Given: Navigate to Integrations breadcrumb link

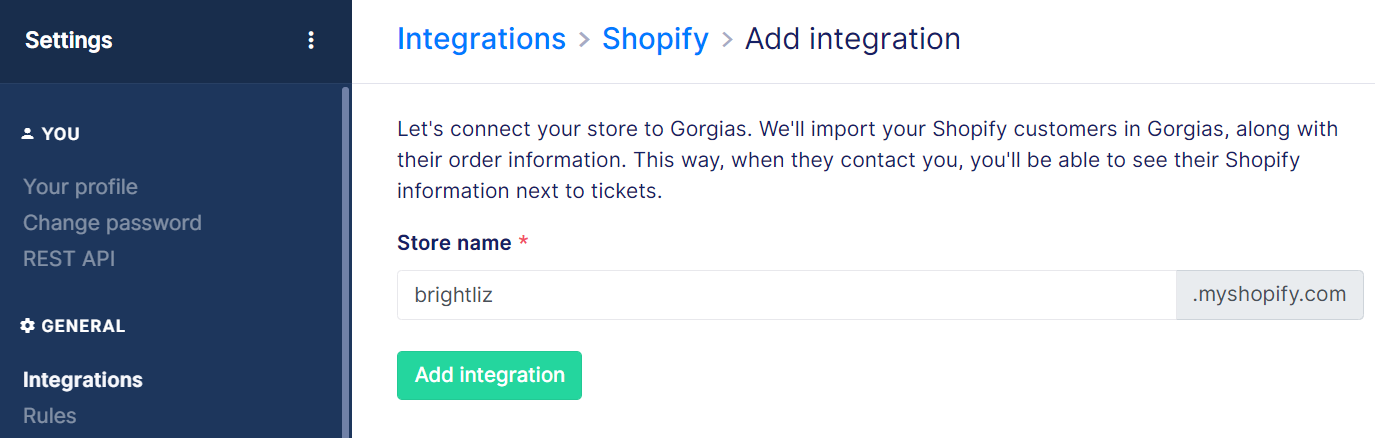Looking at the screenshot, I should coord(481,39).
